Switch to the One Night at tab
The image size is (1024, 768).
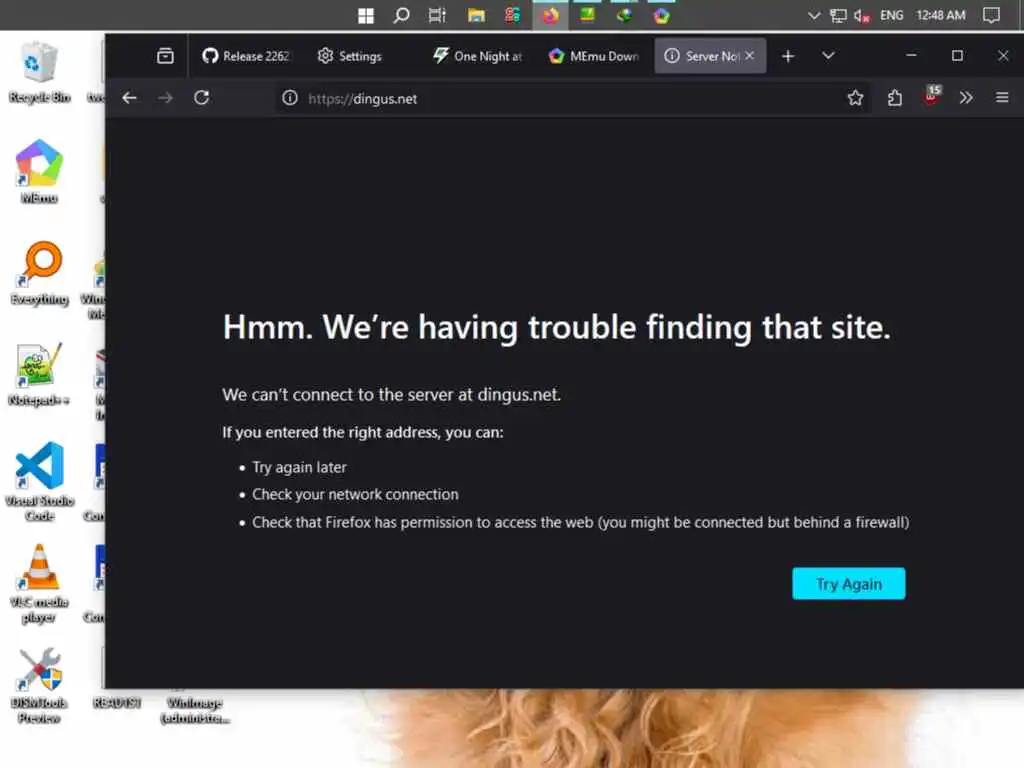(x=478, y=56)
